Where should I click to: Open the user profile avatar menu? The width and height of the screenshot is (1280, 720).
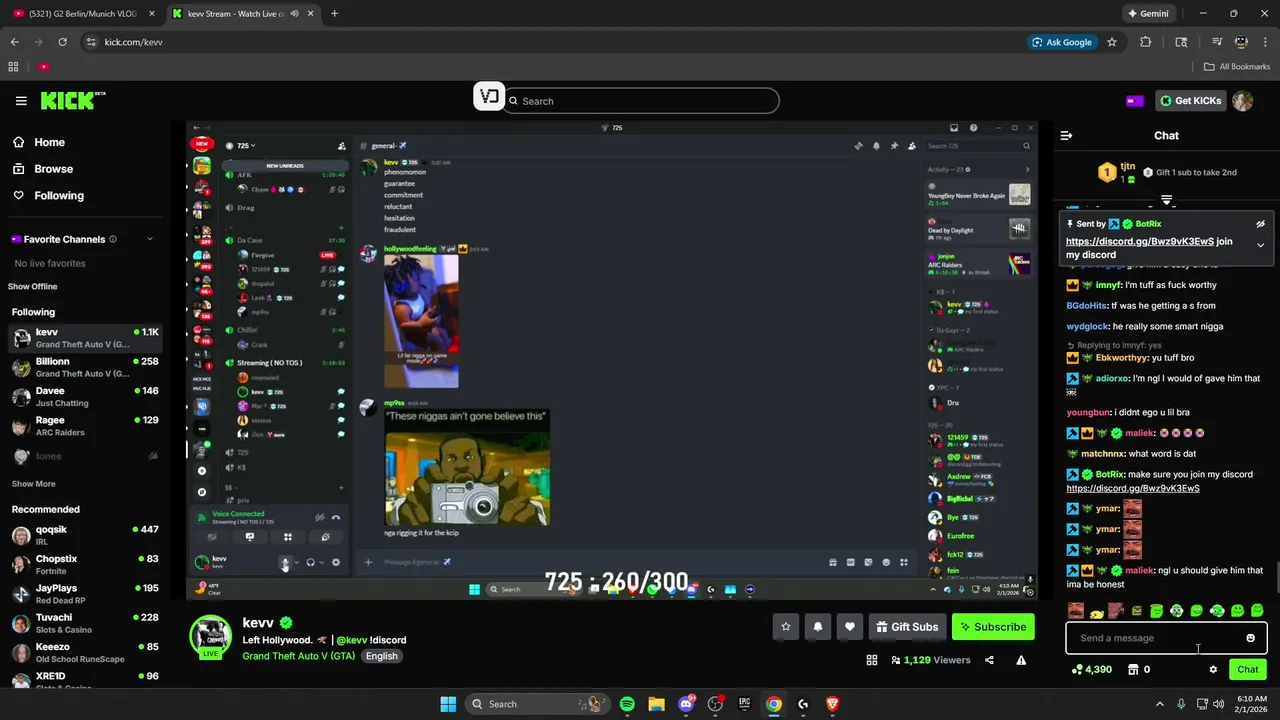[1243, 101]
